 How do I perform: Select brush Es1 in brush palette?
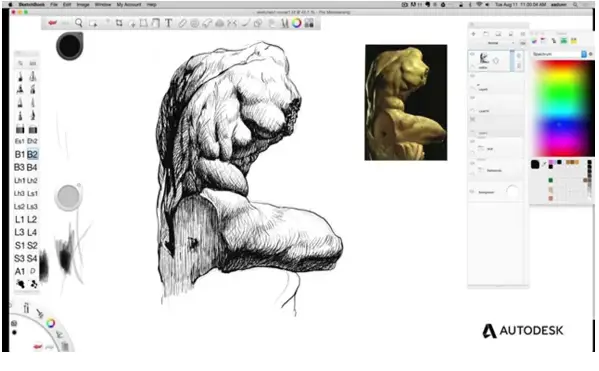19,141
